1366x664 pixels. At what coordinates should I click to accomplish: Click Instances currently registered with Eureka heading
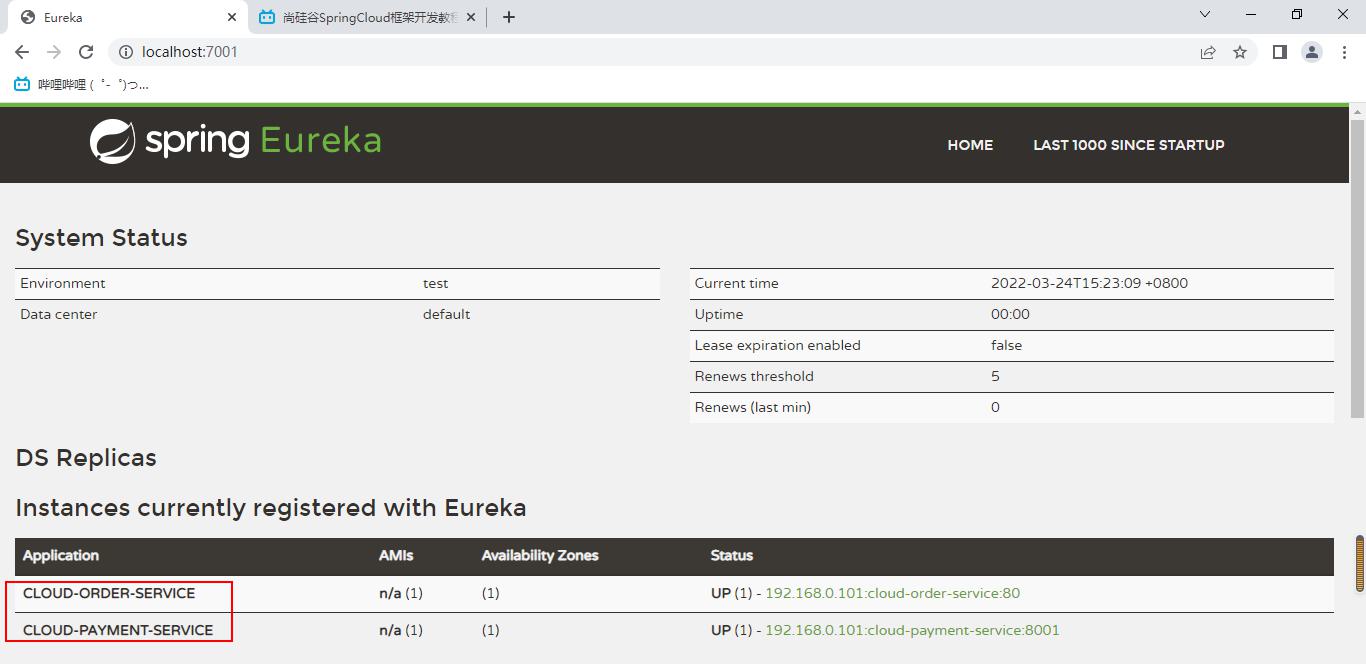(271, 508)
